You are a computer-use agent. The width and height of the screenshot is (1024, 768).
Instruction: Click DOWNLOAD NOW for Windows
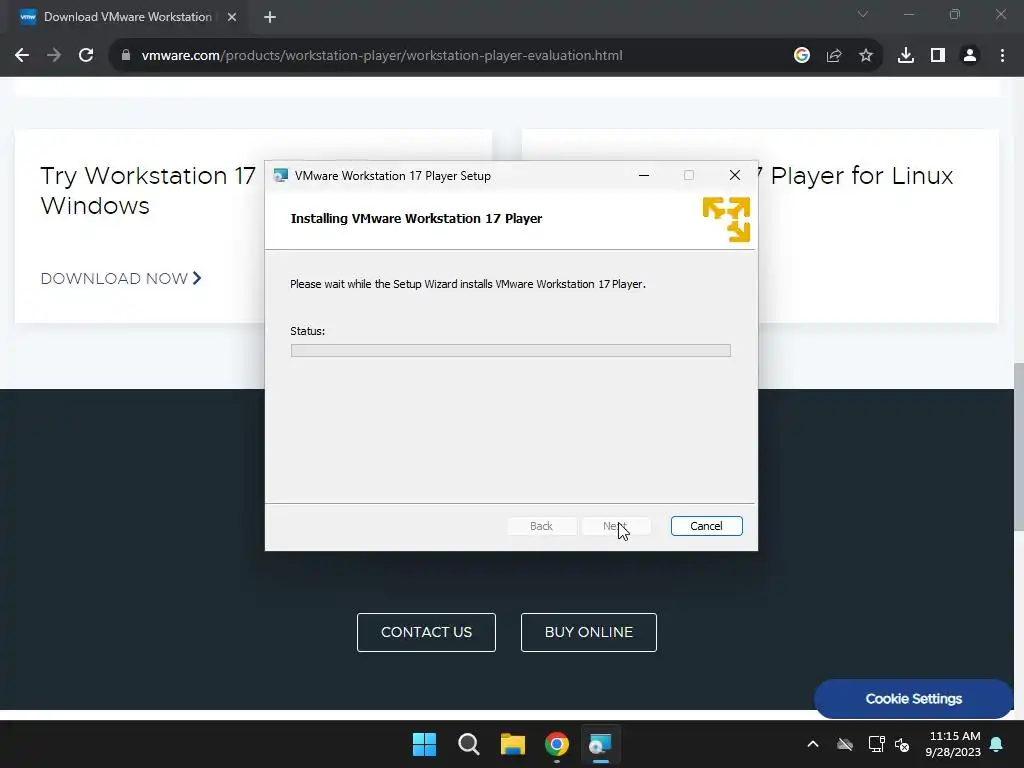[121, 278]
